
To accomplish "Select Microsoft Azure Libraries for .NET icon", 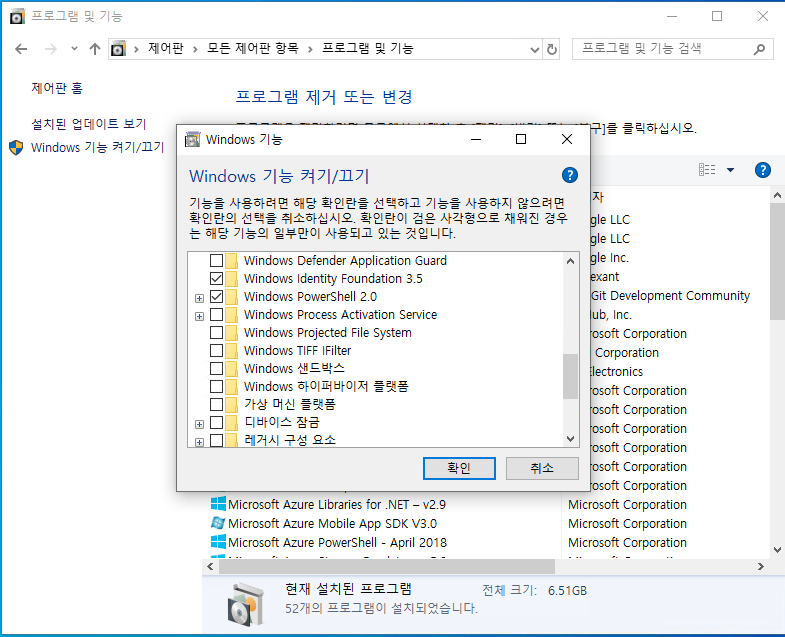I will 218,504.
